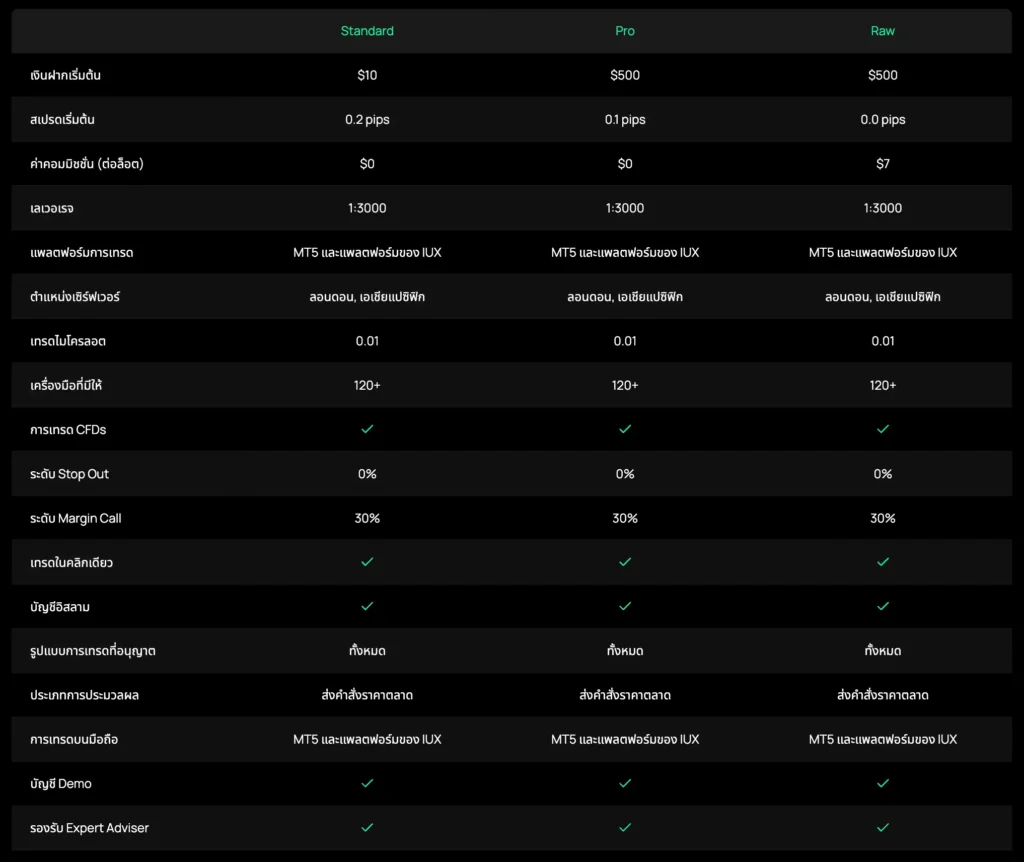Click Raw checkmark in Demo account row

(883, 783)
